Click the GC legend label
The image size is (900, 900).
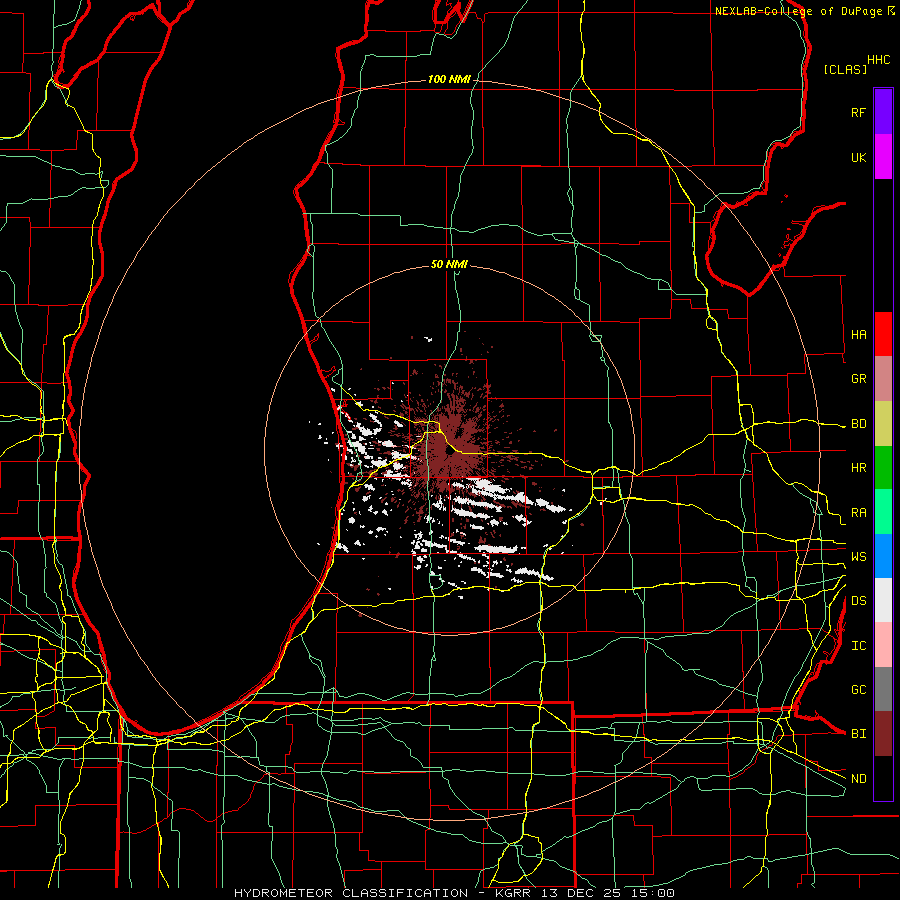(x=858, y=689)
